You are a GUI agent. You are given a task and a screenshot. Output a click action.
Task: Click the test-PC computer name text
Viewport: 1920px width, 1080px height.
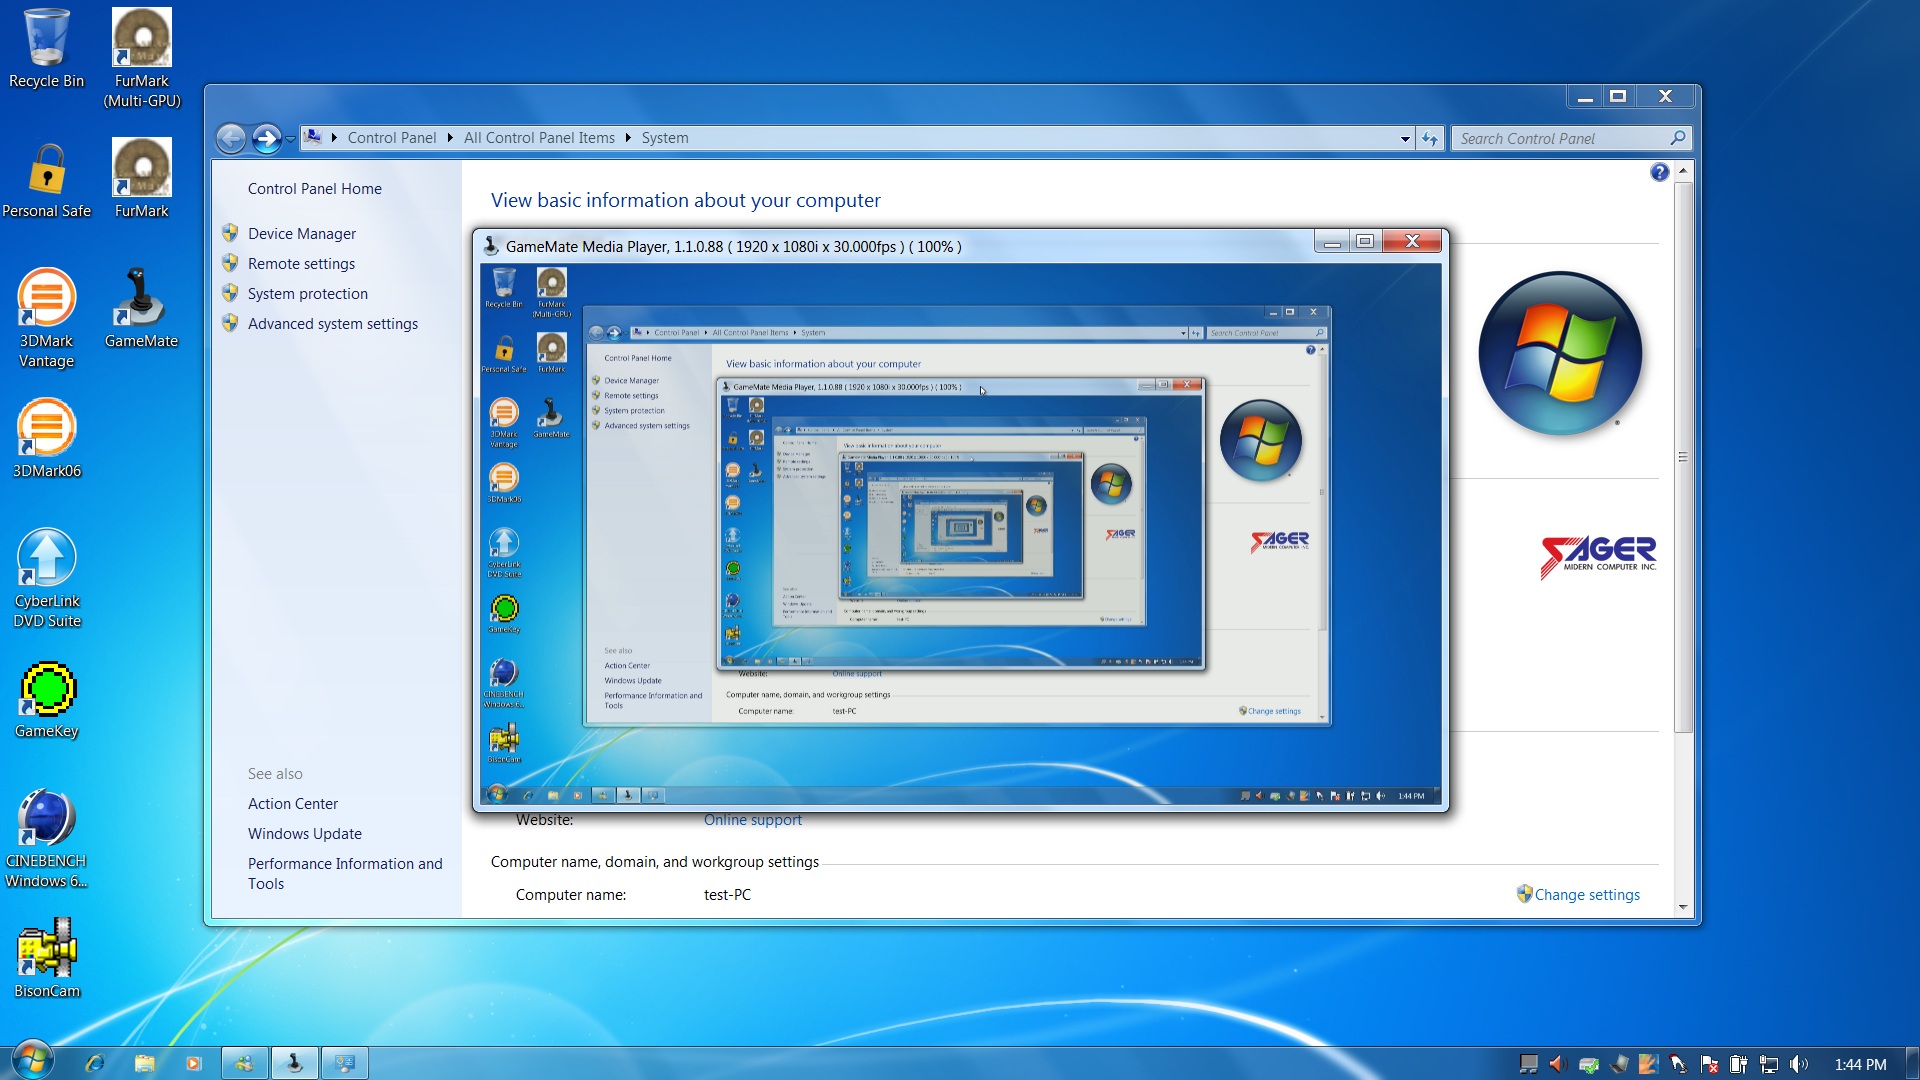(x=727, y=895)
